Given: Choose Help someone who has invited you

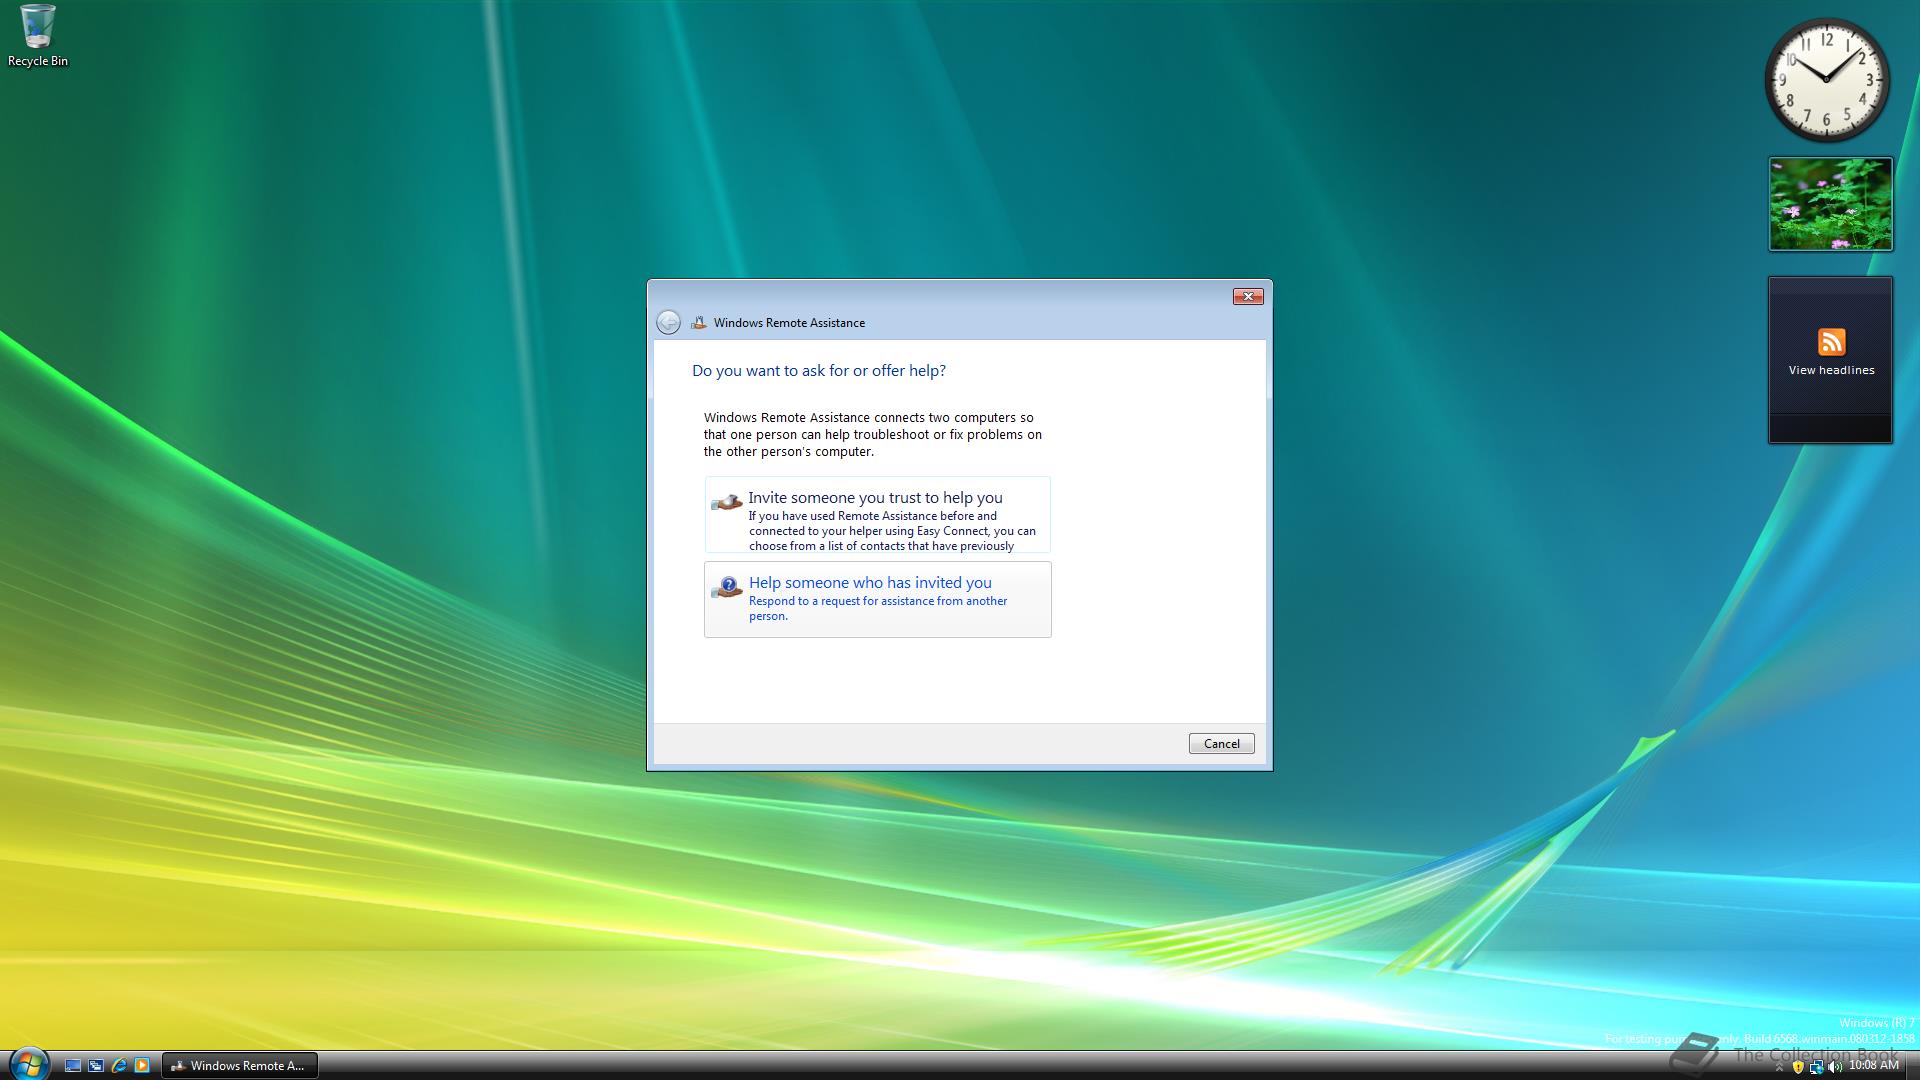Looking at the screenshot, I should click(x=877, y=599).
